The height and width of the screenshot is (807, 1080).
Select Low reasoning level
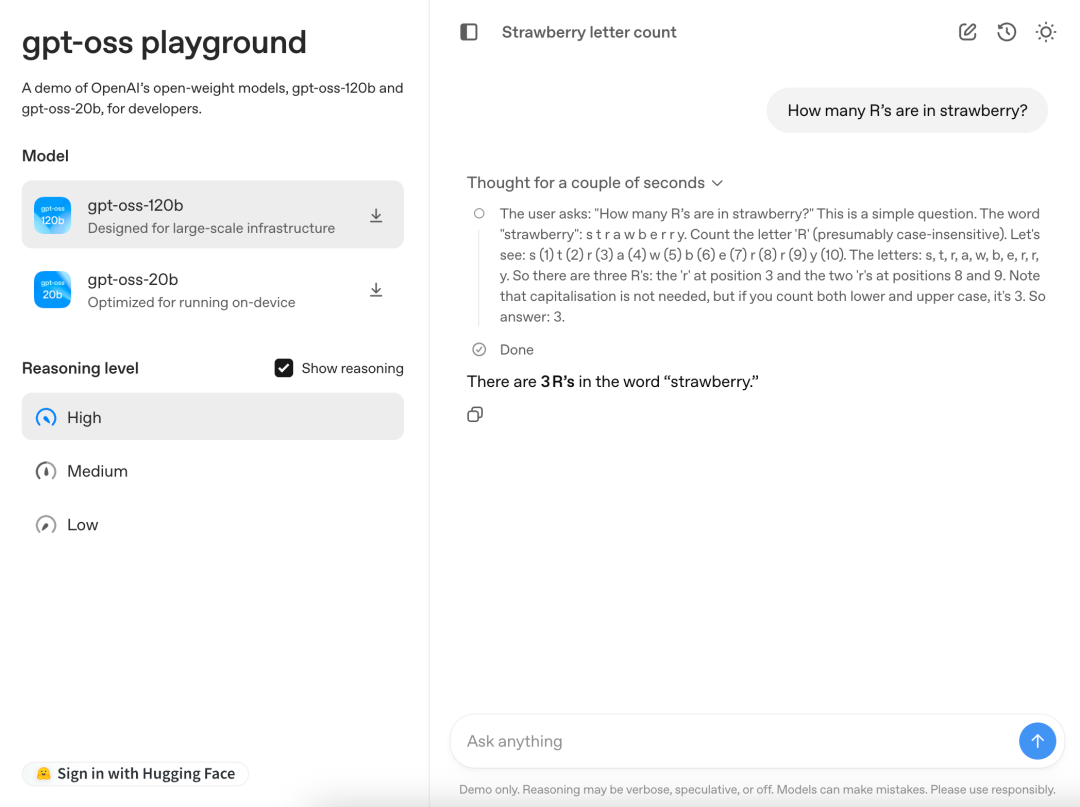pos(82,525)
